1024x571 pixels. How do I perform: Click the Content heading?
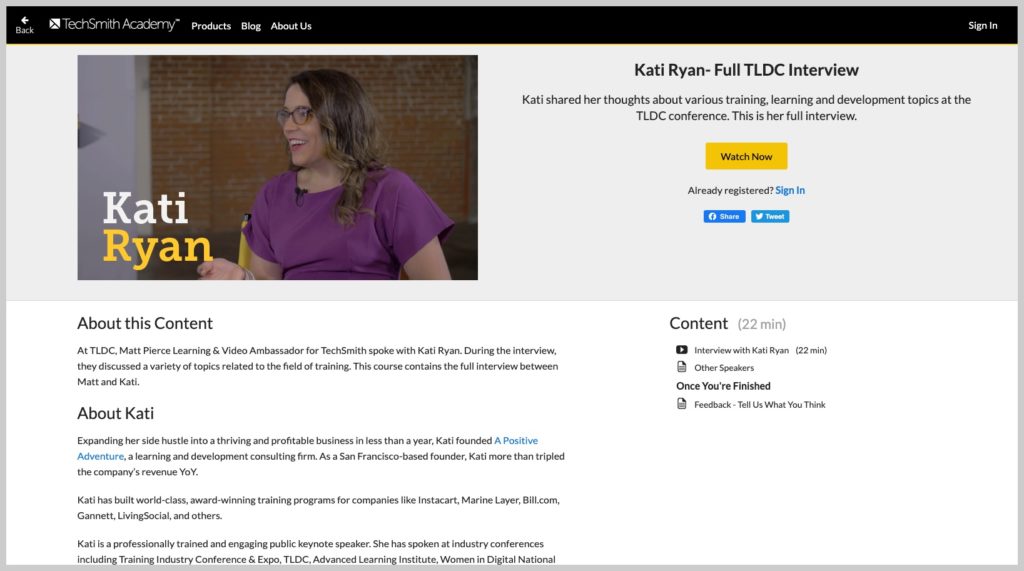[x=698, y=323]
